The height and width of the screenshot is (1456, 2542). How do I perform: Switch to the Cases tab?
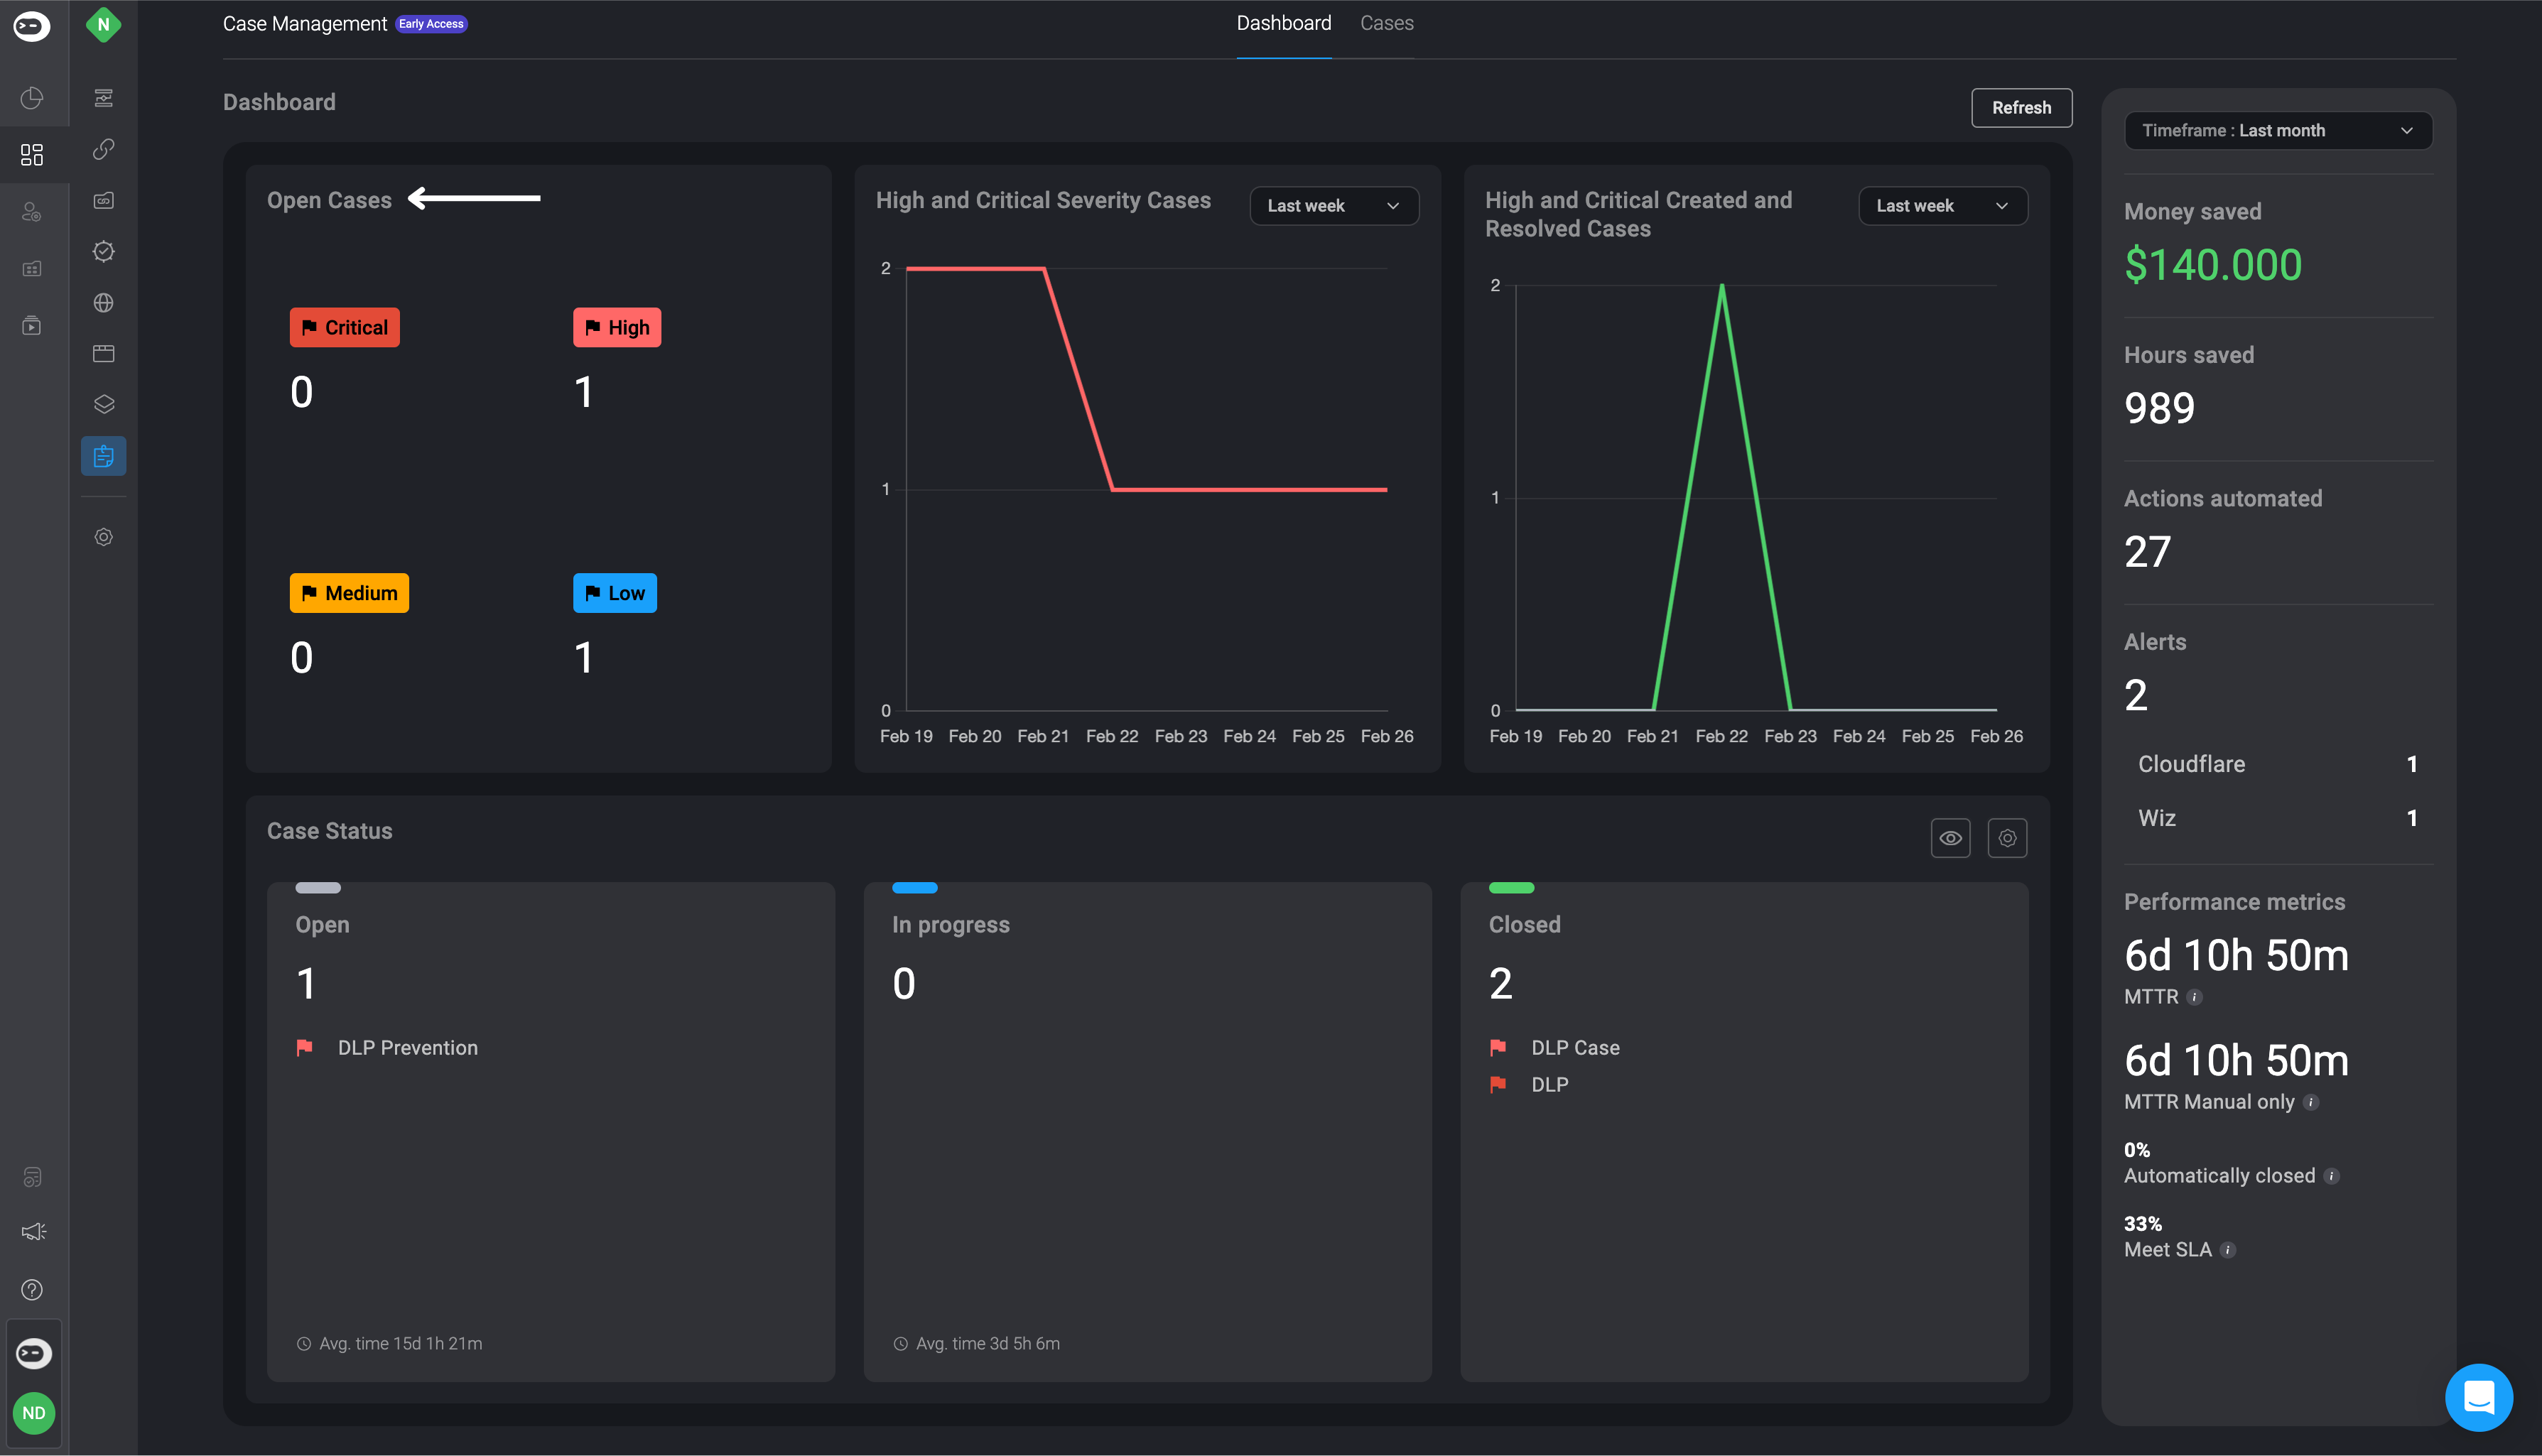coord(1386,24)
